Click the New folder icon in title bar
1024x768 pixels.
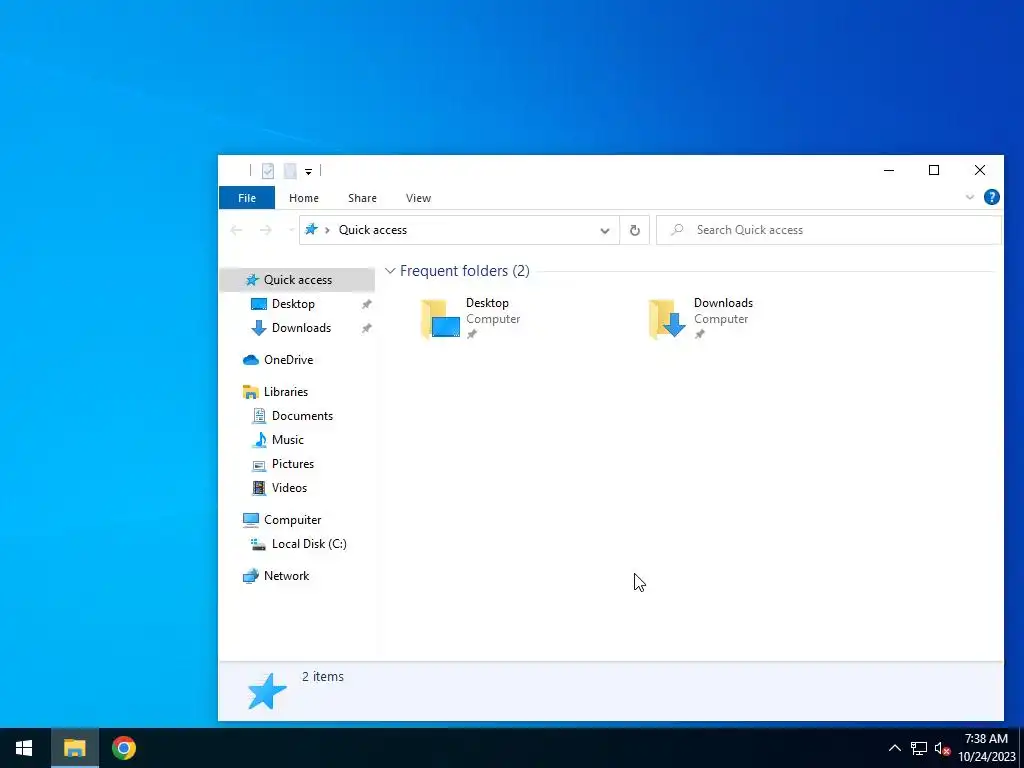(x=290, y=171)
